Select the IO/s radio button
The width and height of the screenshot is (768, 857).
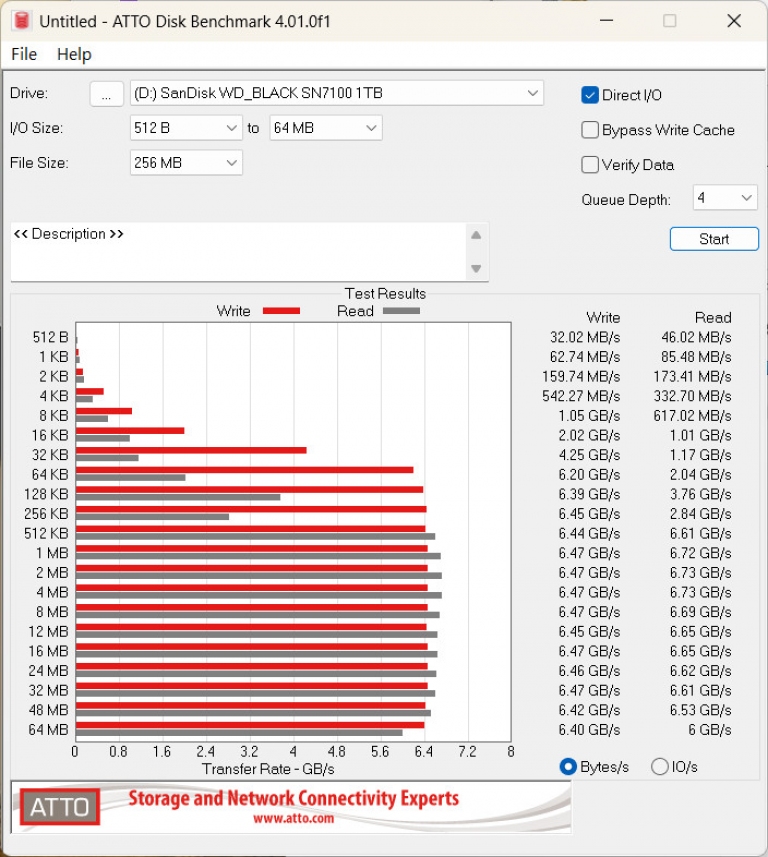pyautogui.click(x=660, y=767)
